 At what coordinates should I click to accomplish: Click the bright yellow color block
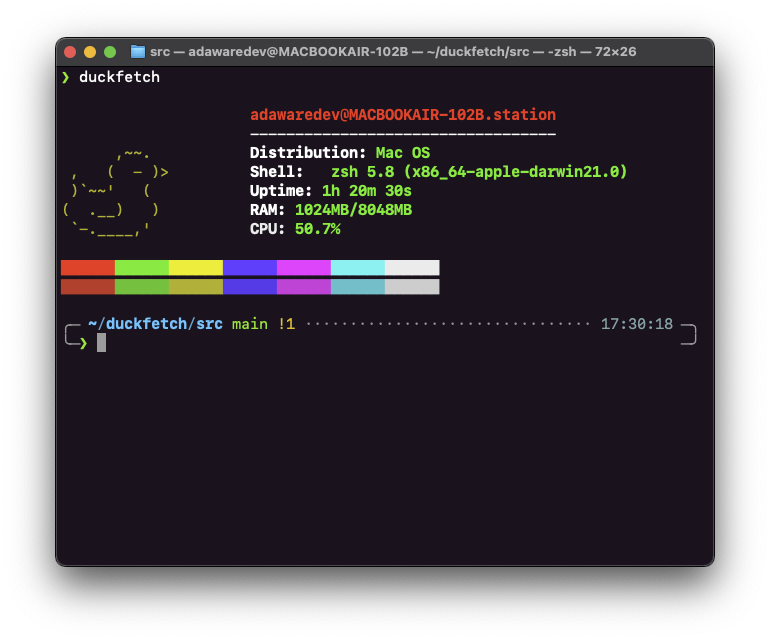pyautogui.click(x=196, y=268)
